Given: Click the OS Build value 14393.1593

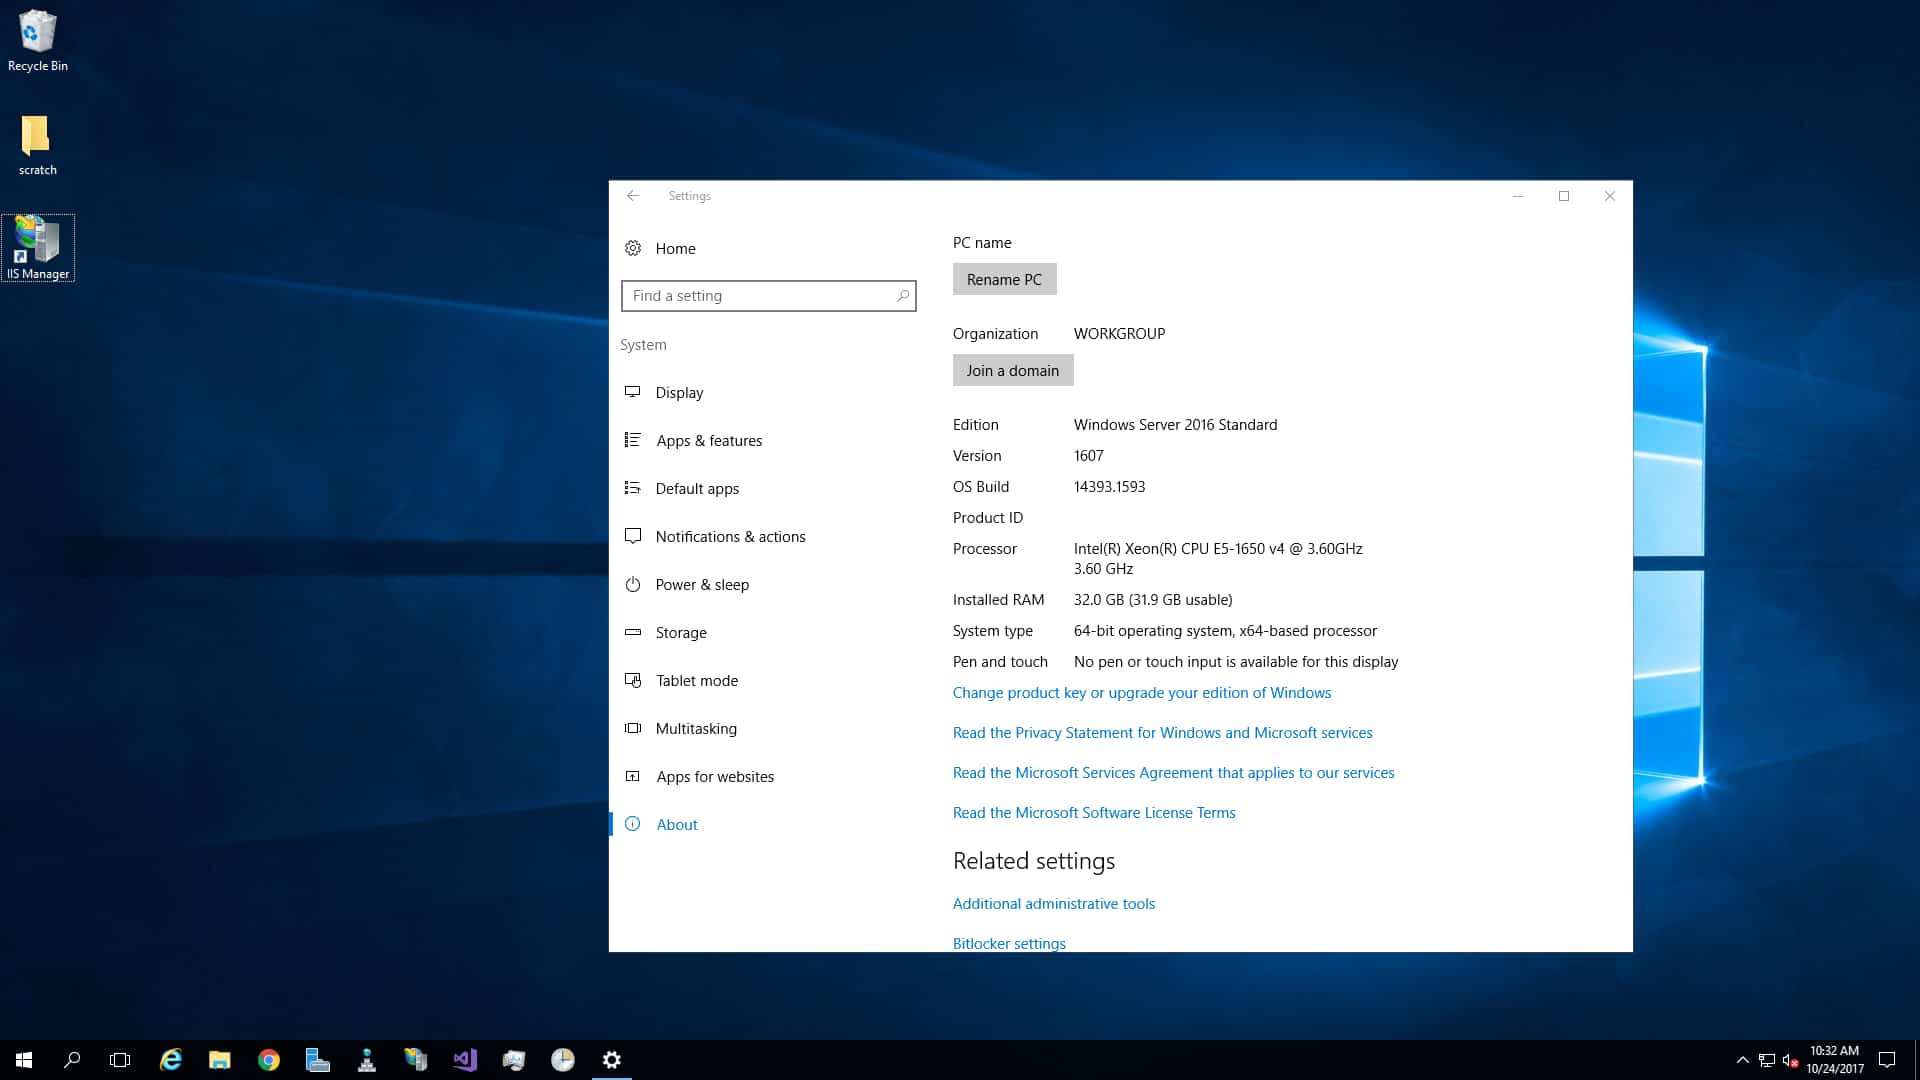Looking at the screenshot, I should [1109, 486].
